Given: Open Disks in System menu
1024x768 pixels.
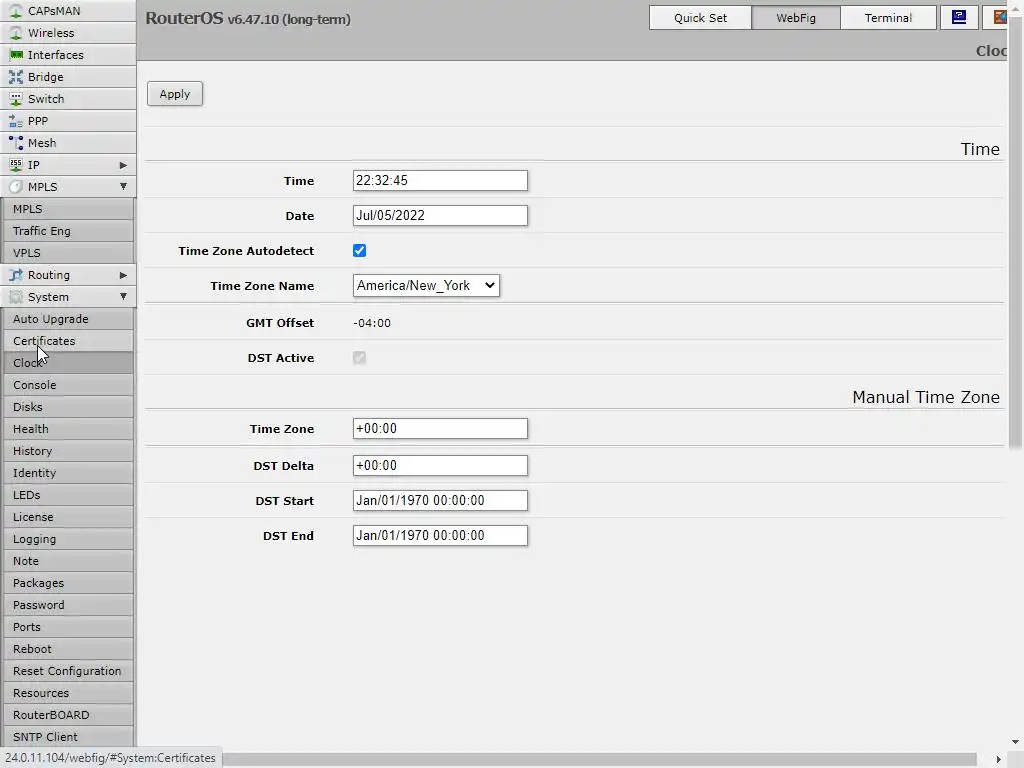Looking at the screenshot, I should click(69, 407).
